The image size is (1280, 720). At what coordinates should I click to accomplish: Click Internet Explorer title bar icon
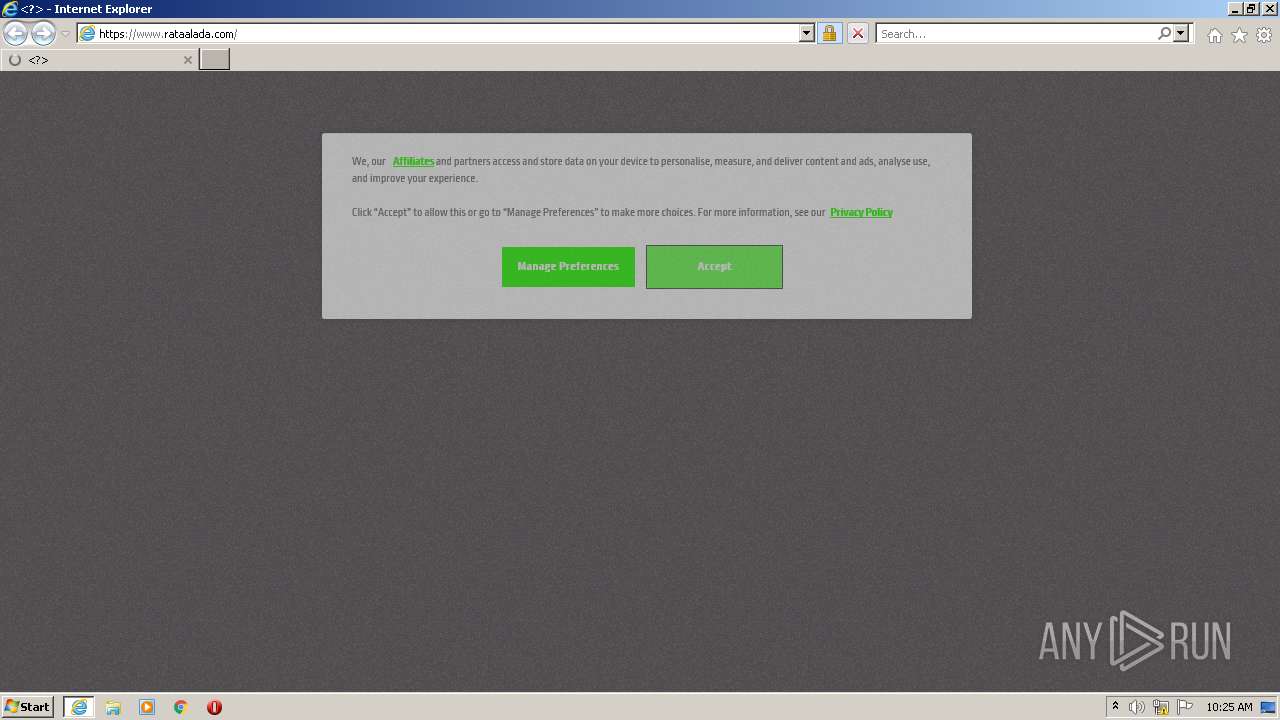point(10,9)
